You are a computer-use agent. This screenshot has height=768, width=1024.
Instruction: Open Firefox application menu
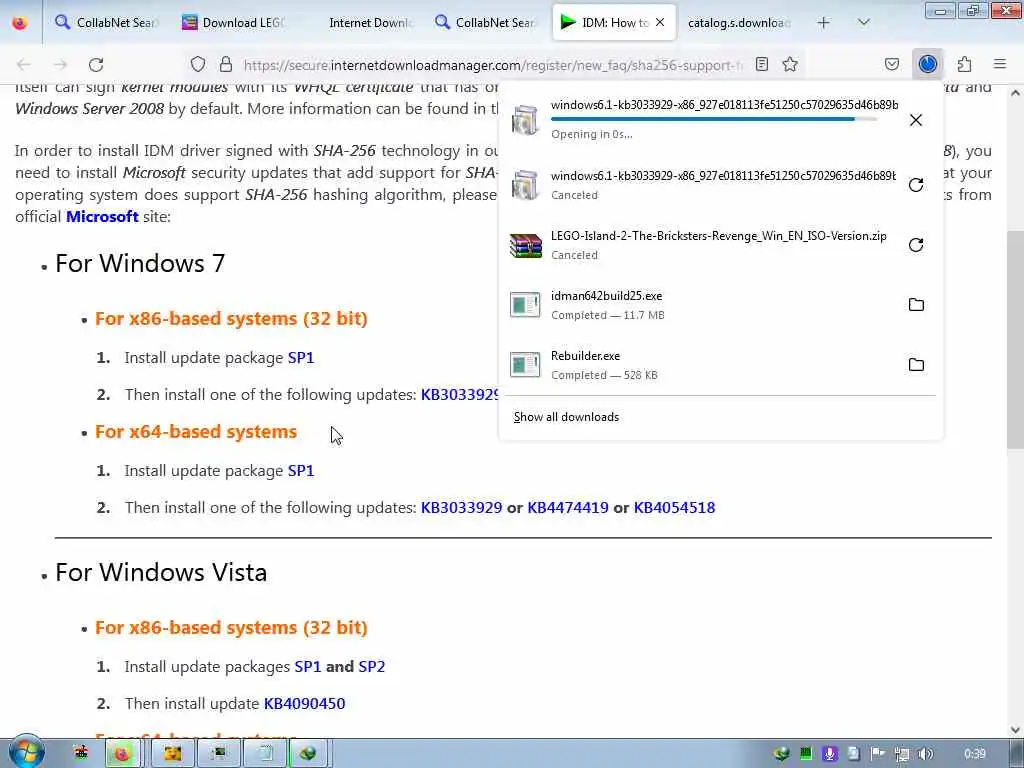(1000, 64)
